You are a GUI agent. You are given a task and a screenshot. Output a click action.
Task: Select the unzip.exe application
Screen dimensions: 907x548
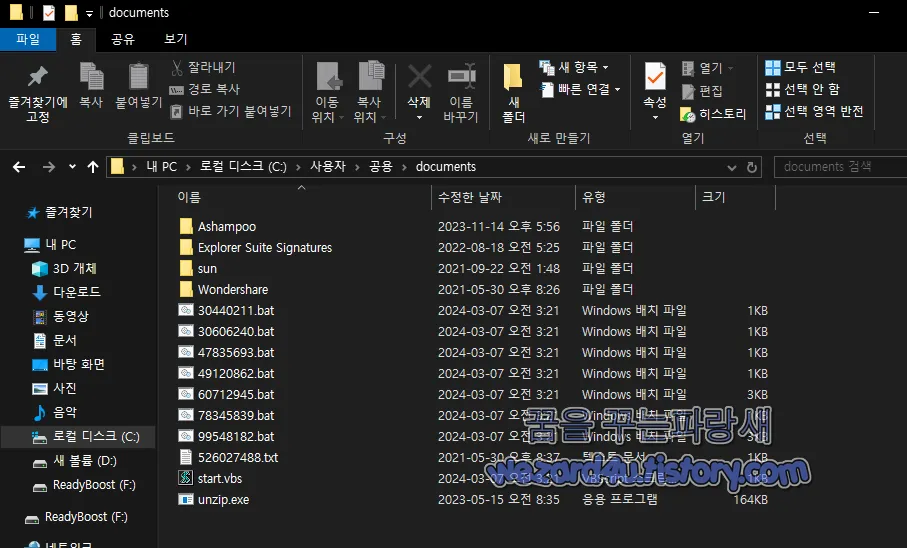213,499
